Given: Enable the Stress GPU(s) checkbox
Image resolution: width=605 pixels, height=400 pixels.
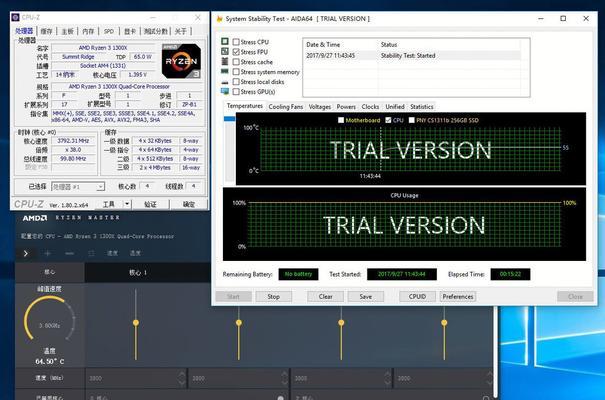Looking at the screenshot, I should point(236,92).
